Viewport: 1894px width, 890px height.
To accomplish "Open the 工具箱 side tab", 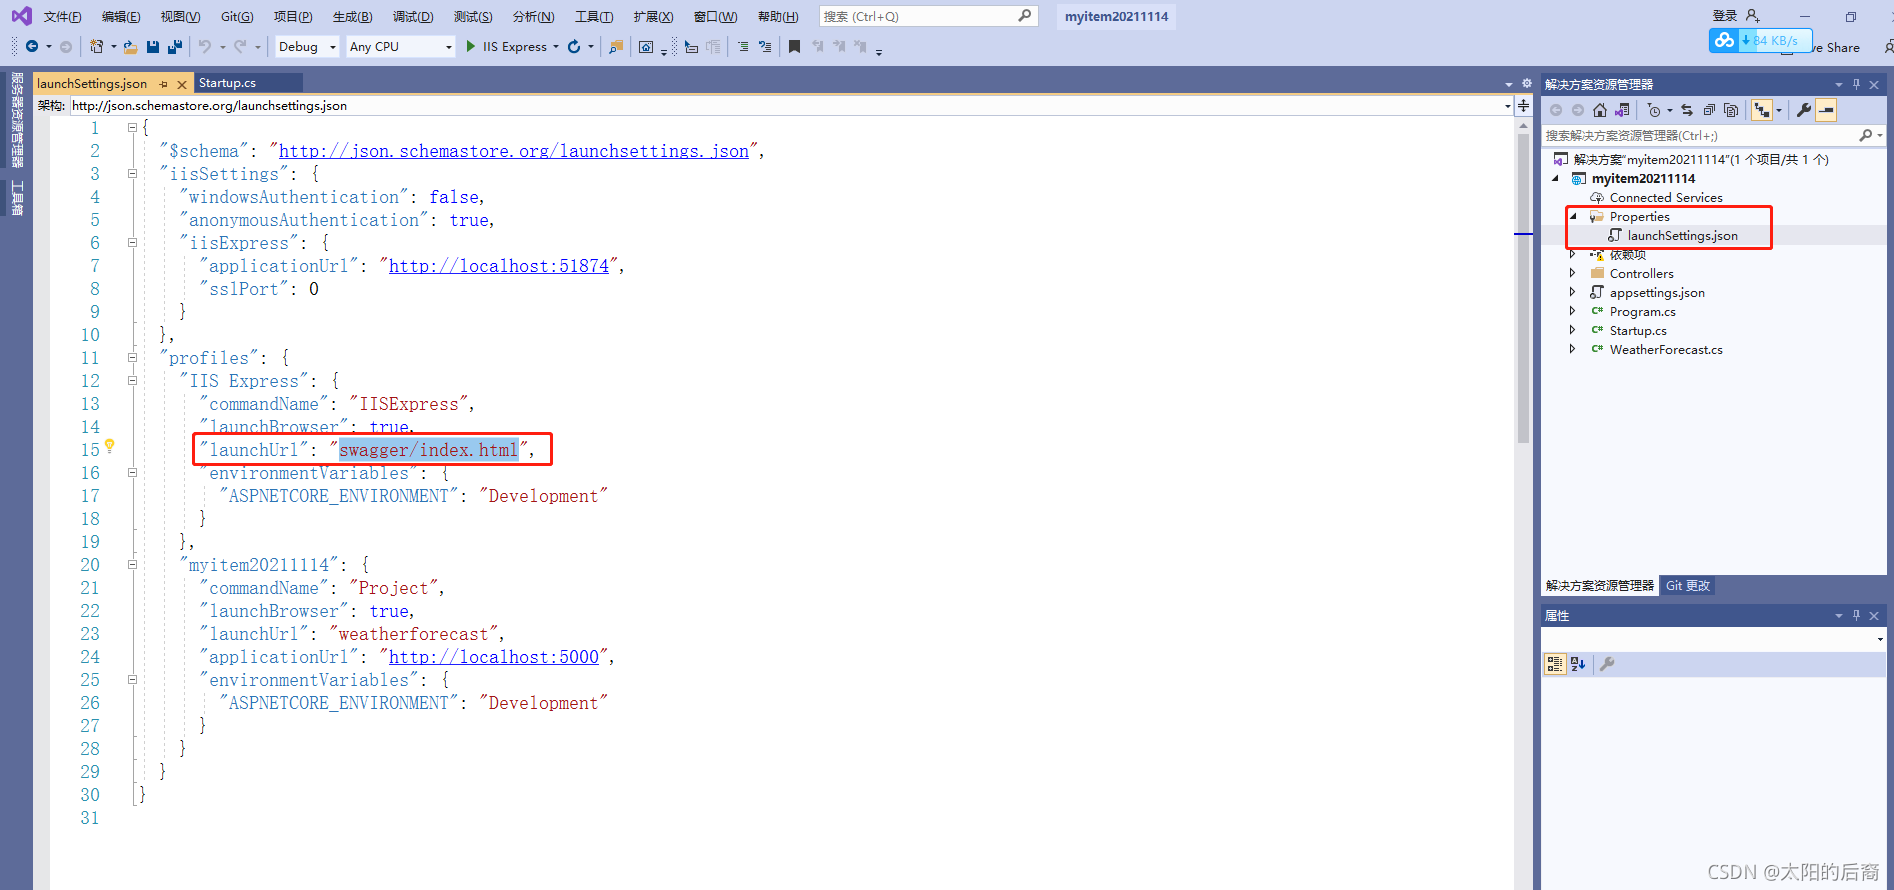I will tap(16, 197).
